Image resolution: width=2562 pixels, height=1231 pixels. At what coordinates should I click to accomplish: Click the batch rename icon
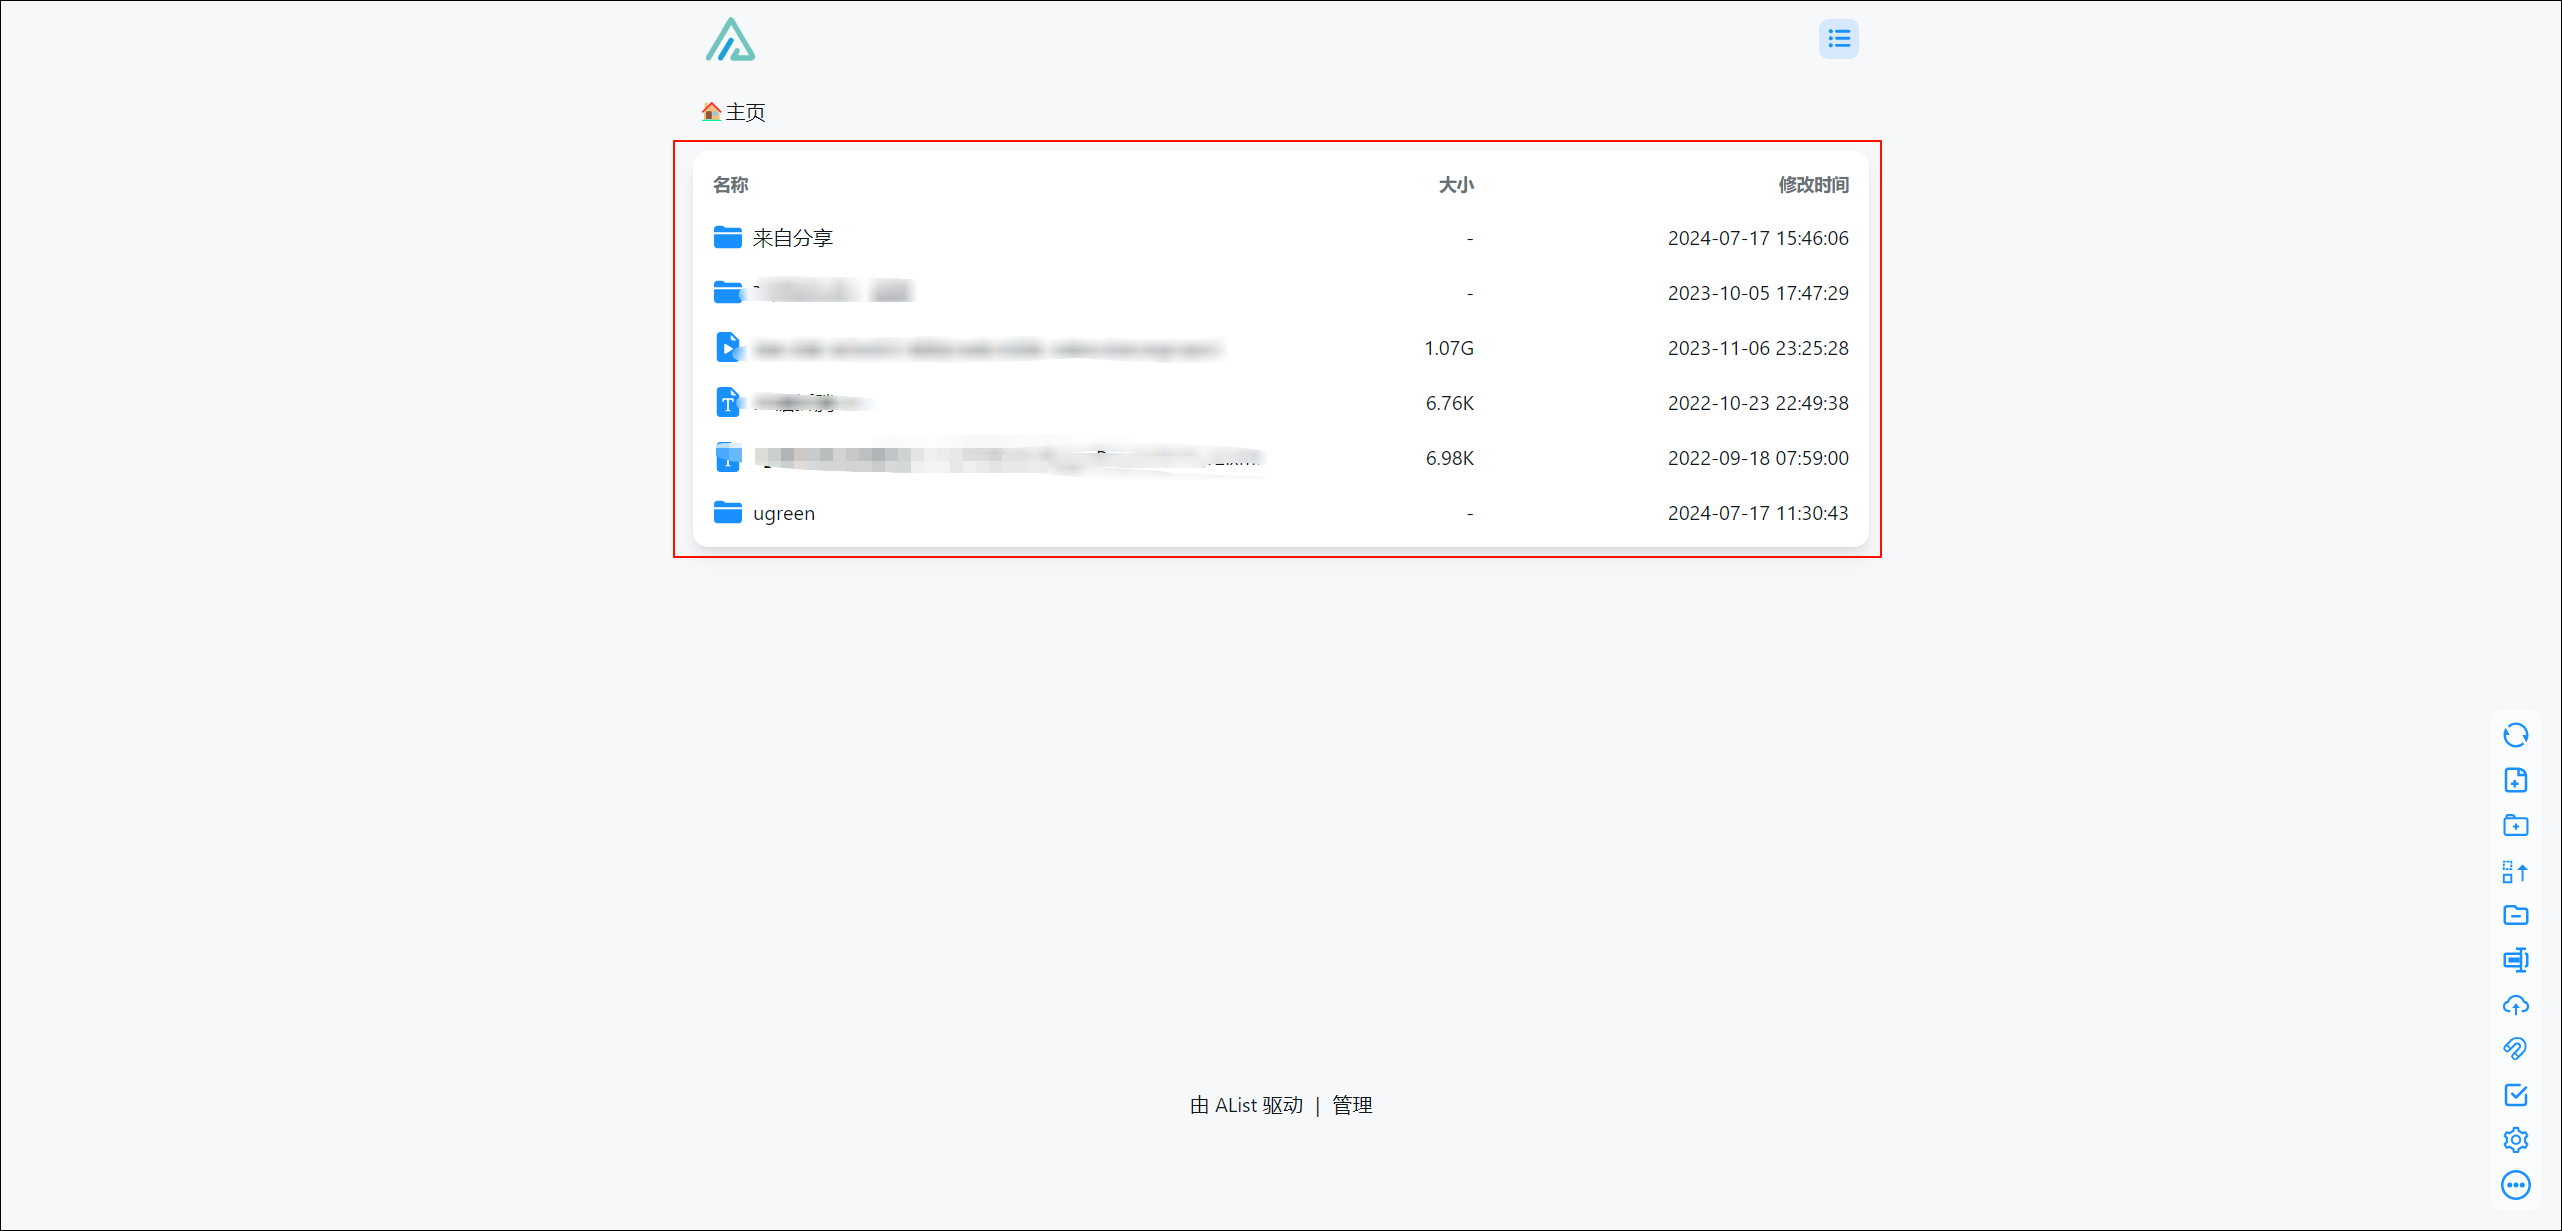(2515, 960)
